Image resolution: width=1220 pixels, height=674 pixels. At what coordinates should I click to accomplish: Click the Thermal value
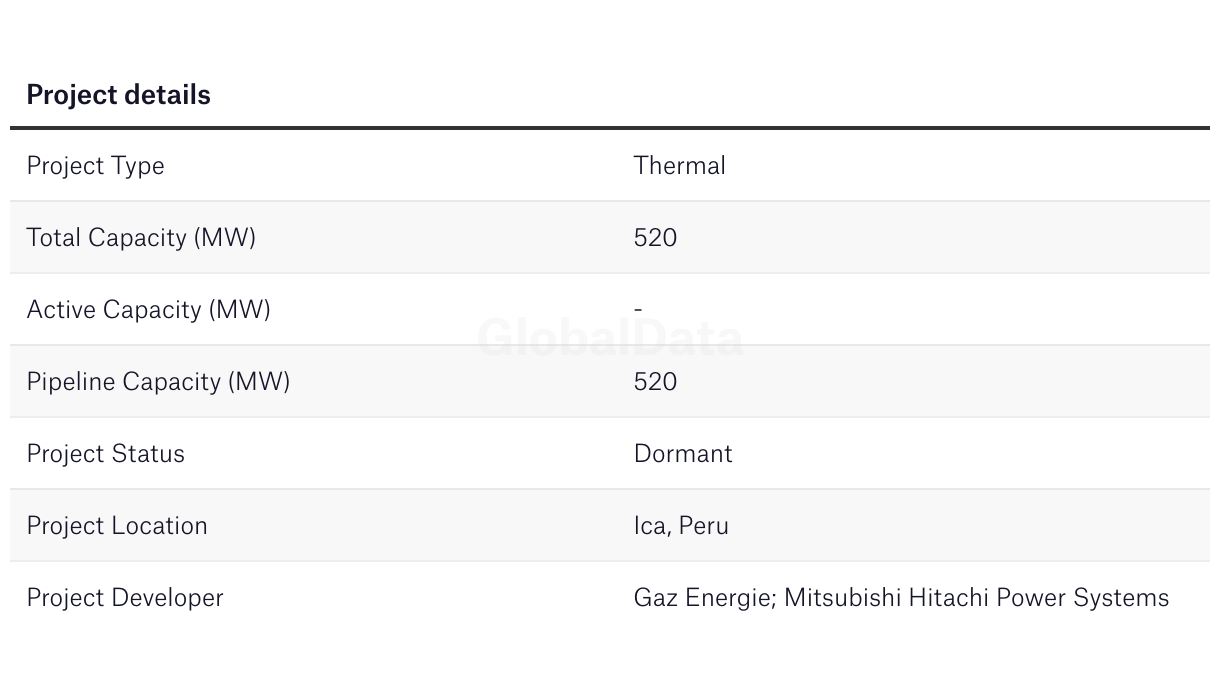[680, 165]
